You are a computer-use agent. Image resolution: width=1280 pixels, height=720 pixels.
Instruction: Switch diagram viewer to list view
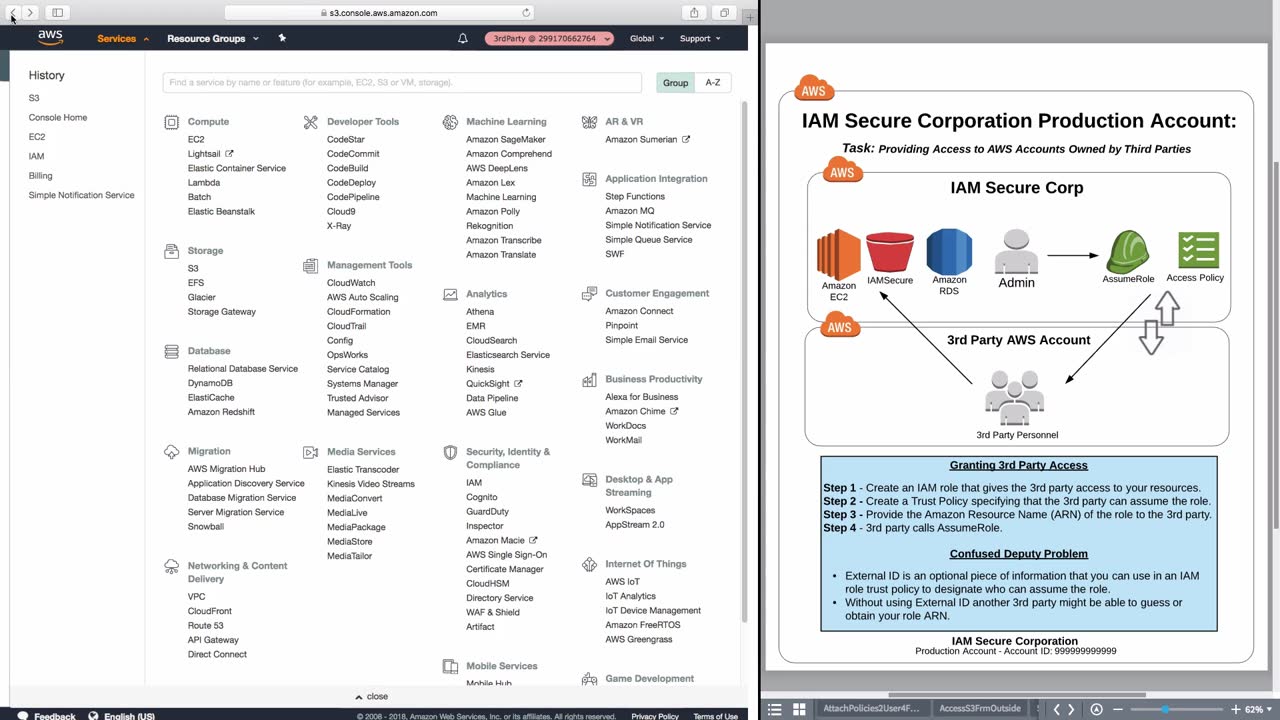pyautogui.click(x=774, y=709)
